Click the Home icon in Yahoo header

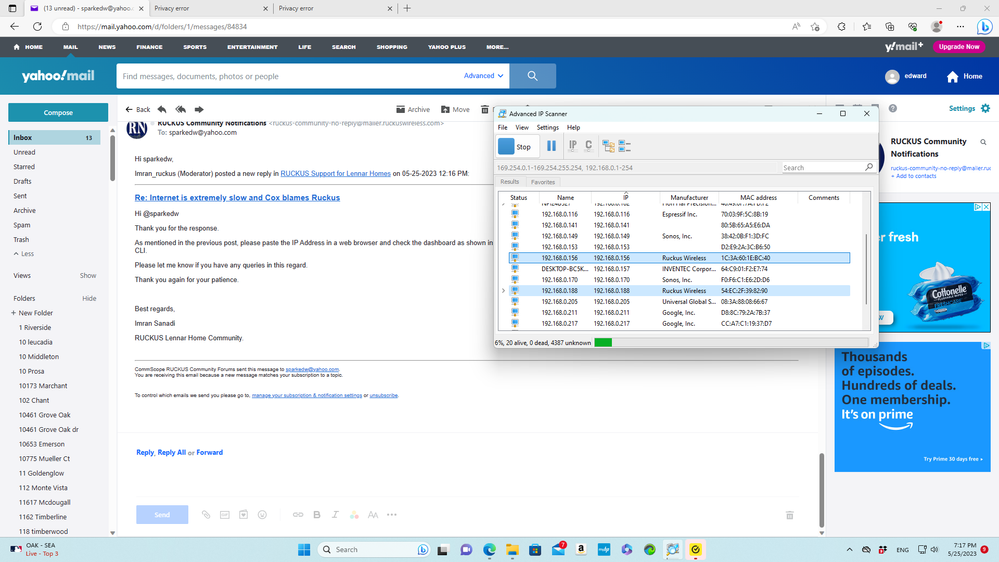pos(952,76)
